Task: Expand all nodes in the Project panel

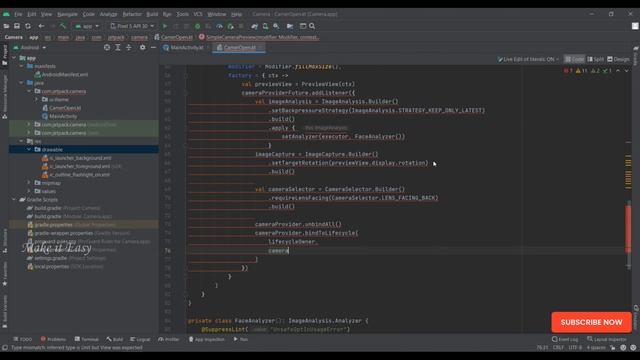Action: click(118, 47)
